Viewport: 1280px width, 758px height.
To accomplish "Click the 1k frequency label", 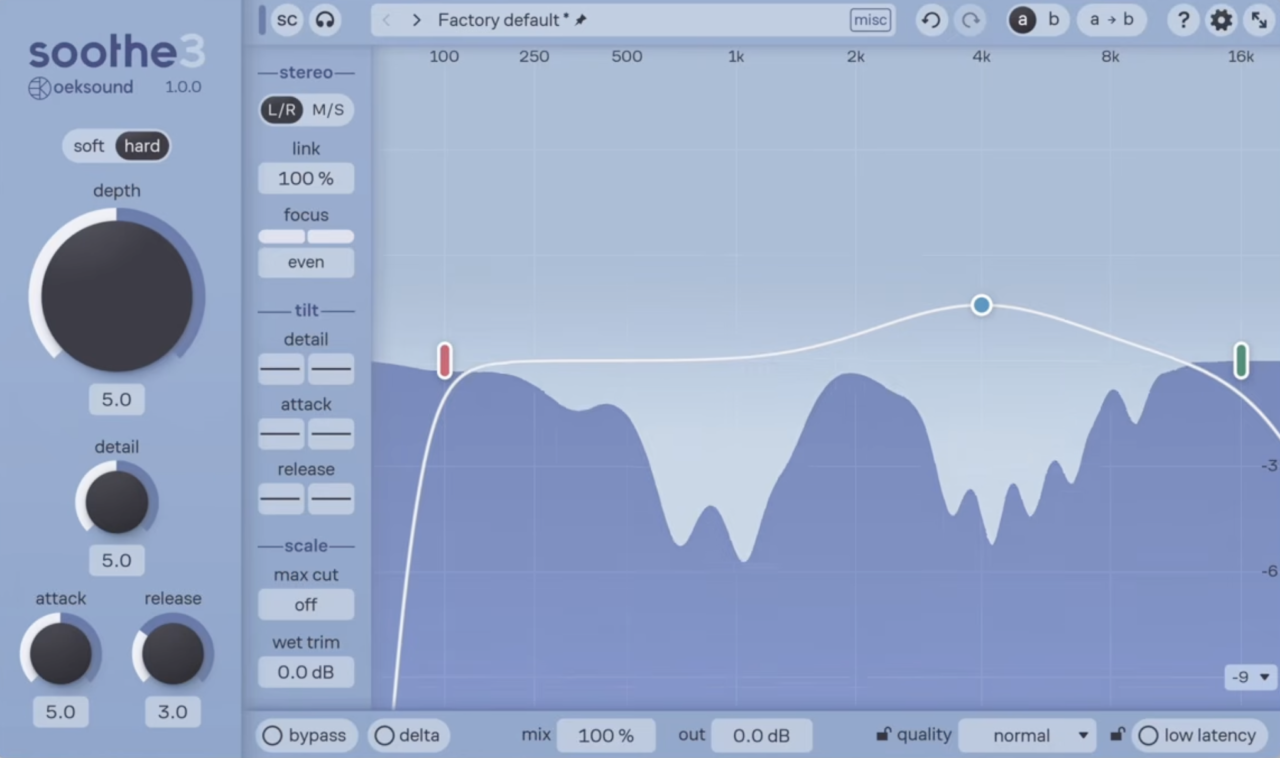I will coord(736,57).
